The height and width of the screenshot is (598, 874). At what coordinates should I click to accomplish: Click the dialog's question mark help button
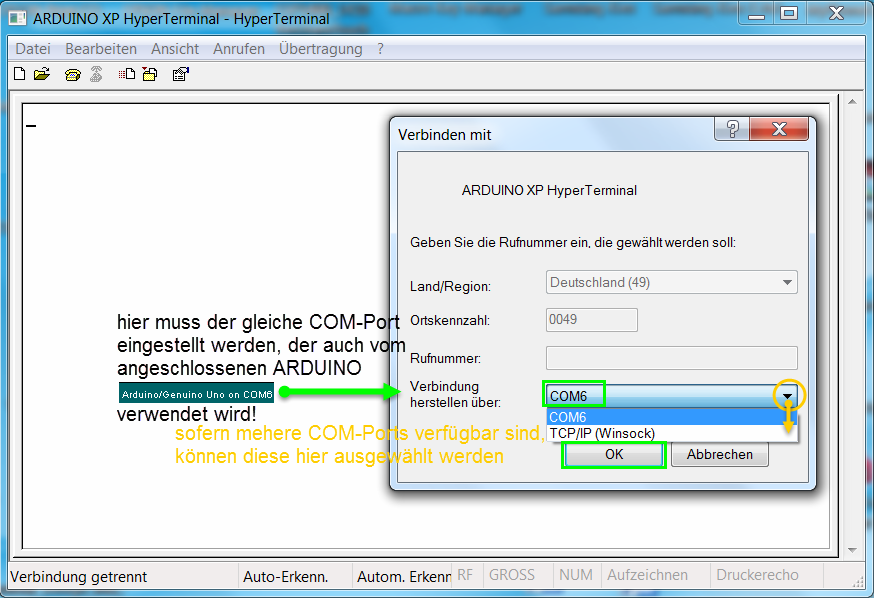pos(732,130)
